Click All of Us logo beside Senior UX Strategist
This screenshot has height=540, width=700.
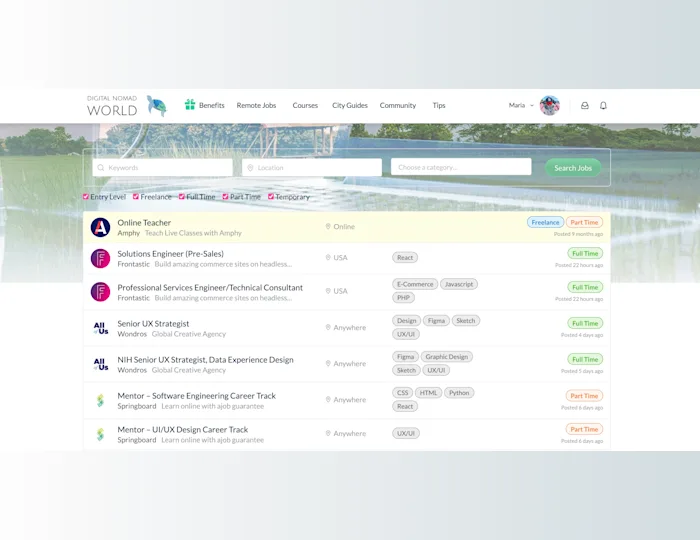click(x=100, y=328)
